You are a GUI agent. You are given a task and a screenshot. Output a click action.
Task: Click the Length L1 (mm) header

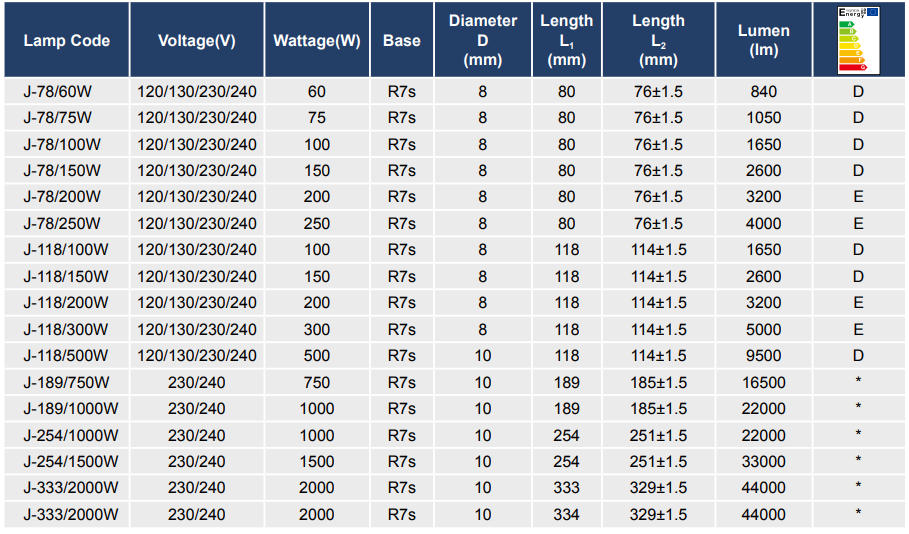click(x=567, y=40)
